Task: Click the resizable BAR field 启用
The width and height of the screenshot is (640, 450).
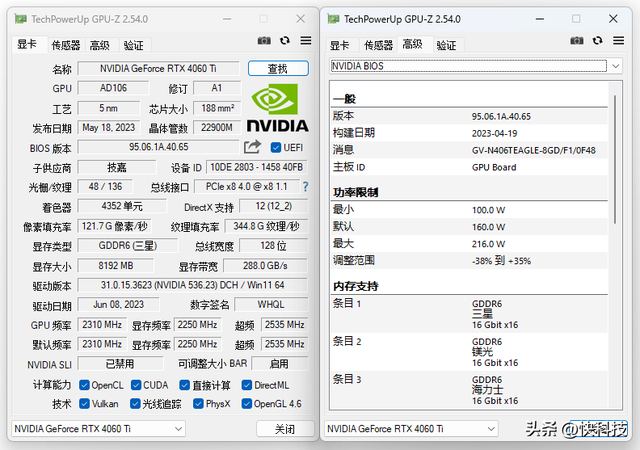Action: (280, 363)
